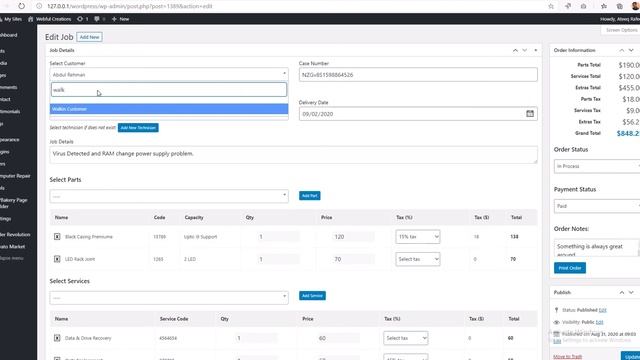Edit the Visibility Public link
Image resolution: width=640 pixels, height=360 pixels.
coord(599,322)
